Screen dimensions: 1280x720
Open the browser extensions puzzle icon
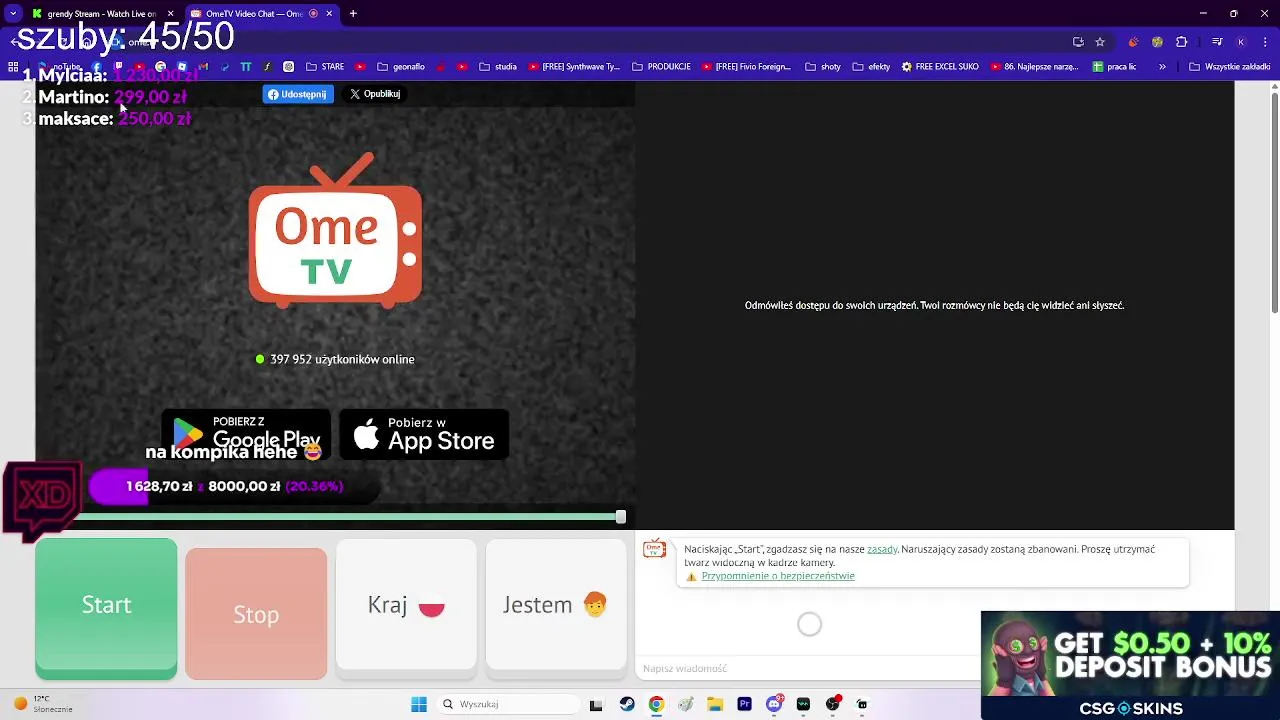click(1181, 42)
